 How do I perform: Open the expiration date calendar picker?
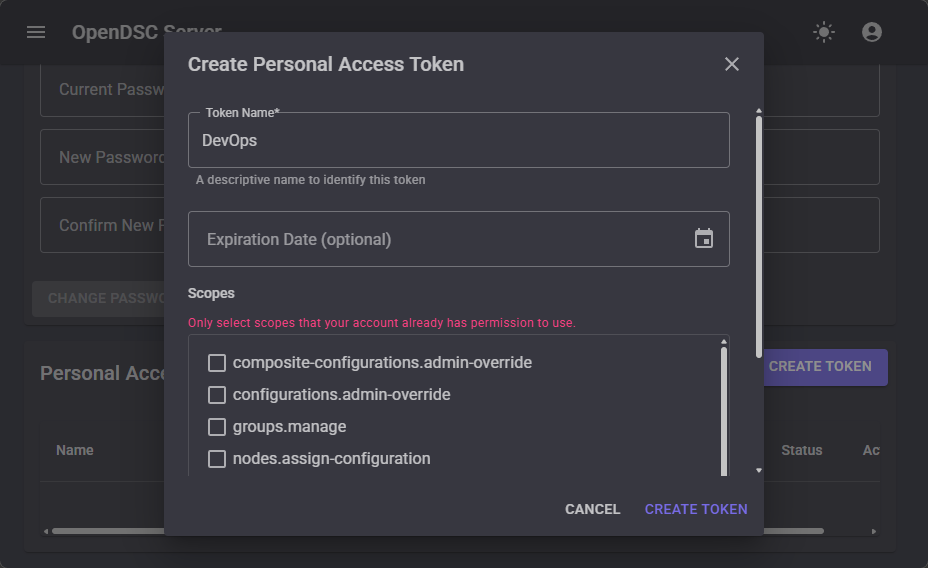coord(704,239)
